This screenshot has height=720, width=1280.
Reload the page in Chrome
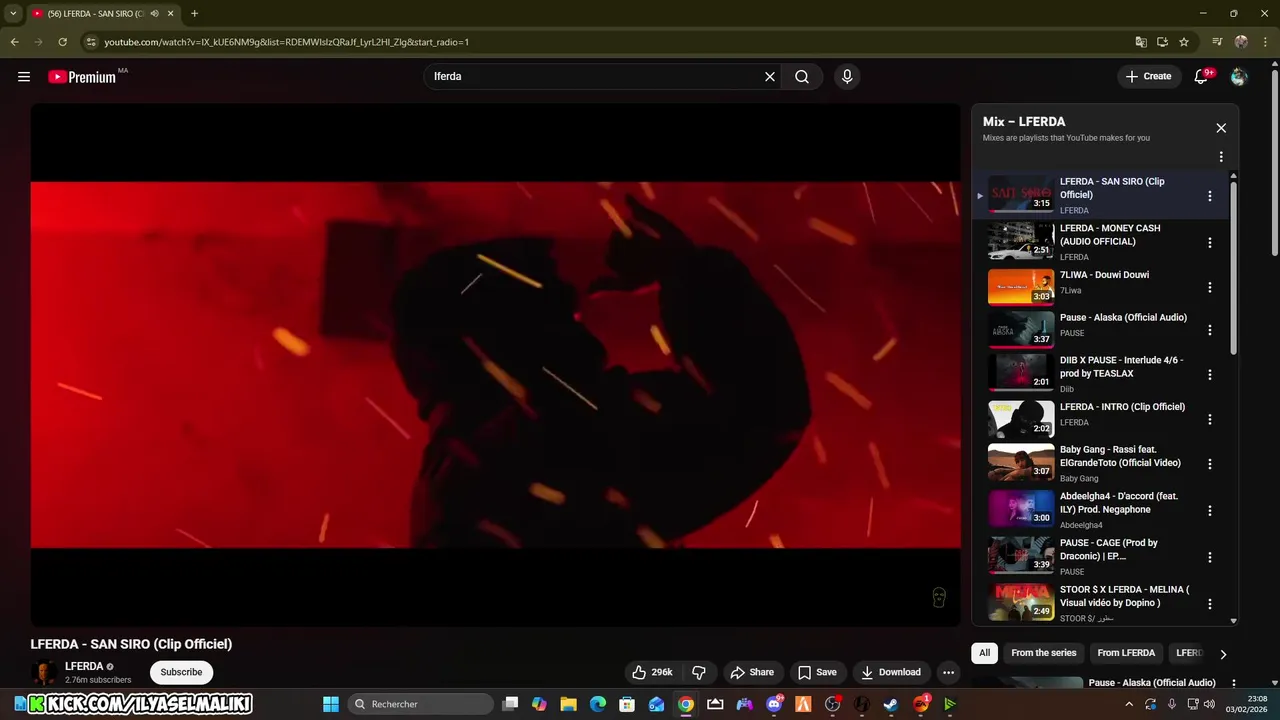coord(62,42)
